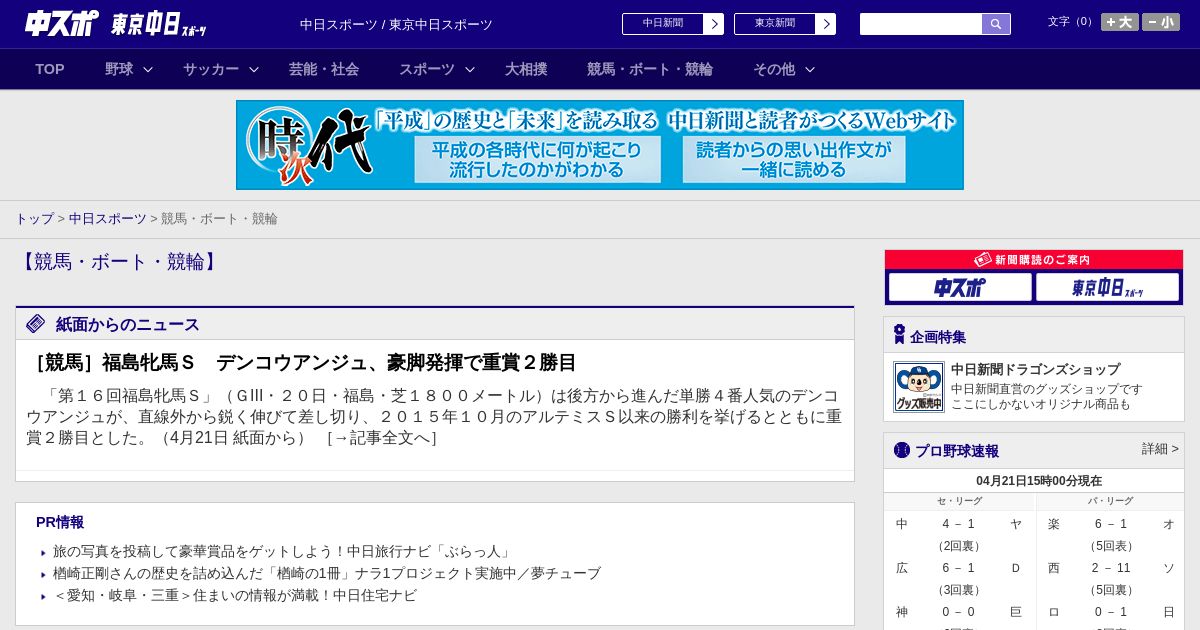Open the スポーツ navigation menu
Viewport: 1200px width, 630px height.
click(427, 69)
